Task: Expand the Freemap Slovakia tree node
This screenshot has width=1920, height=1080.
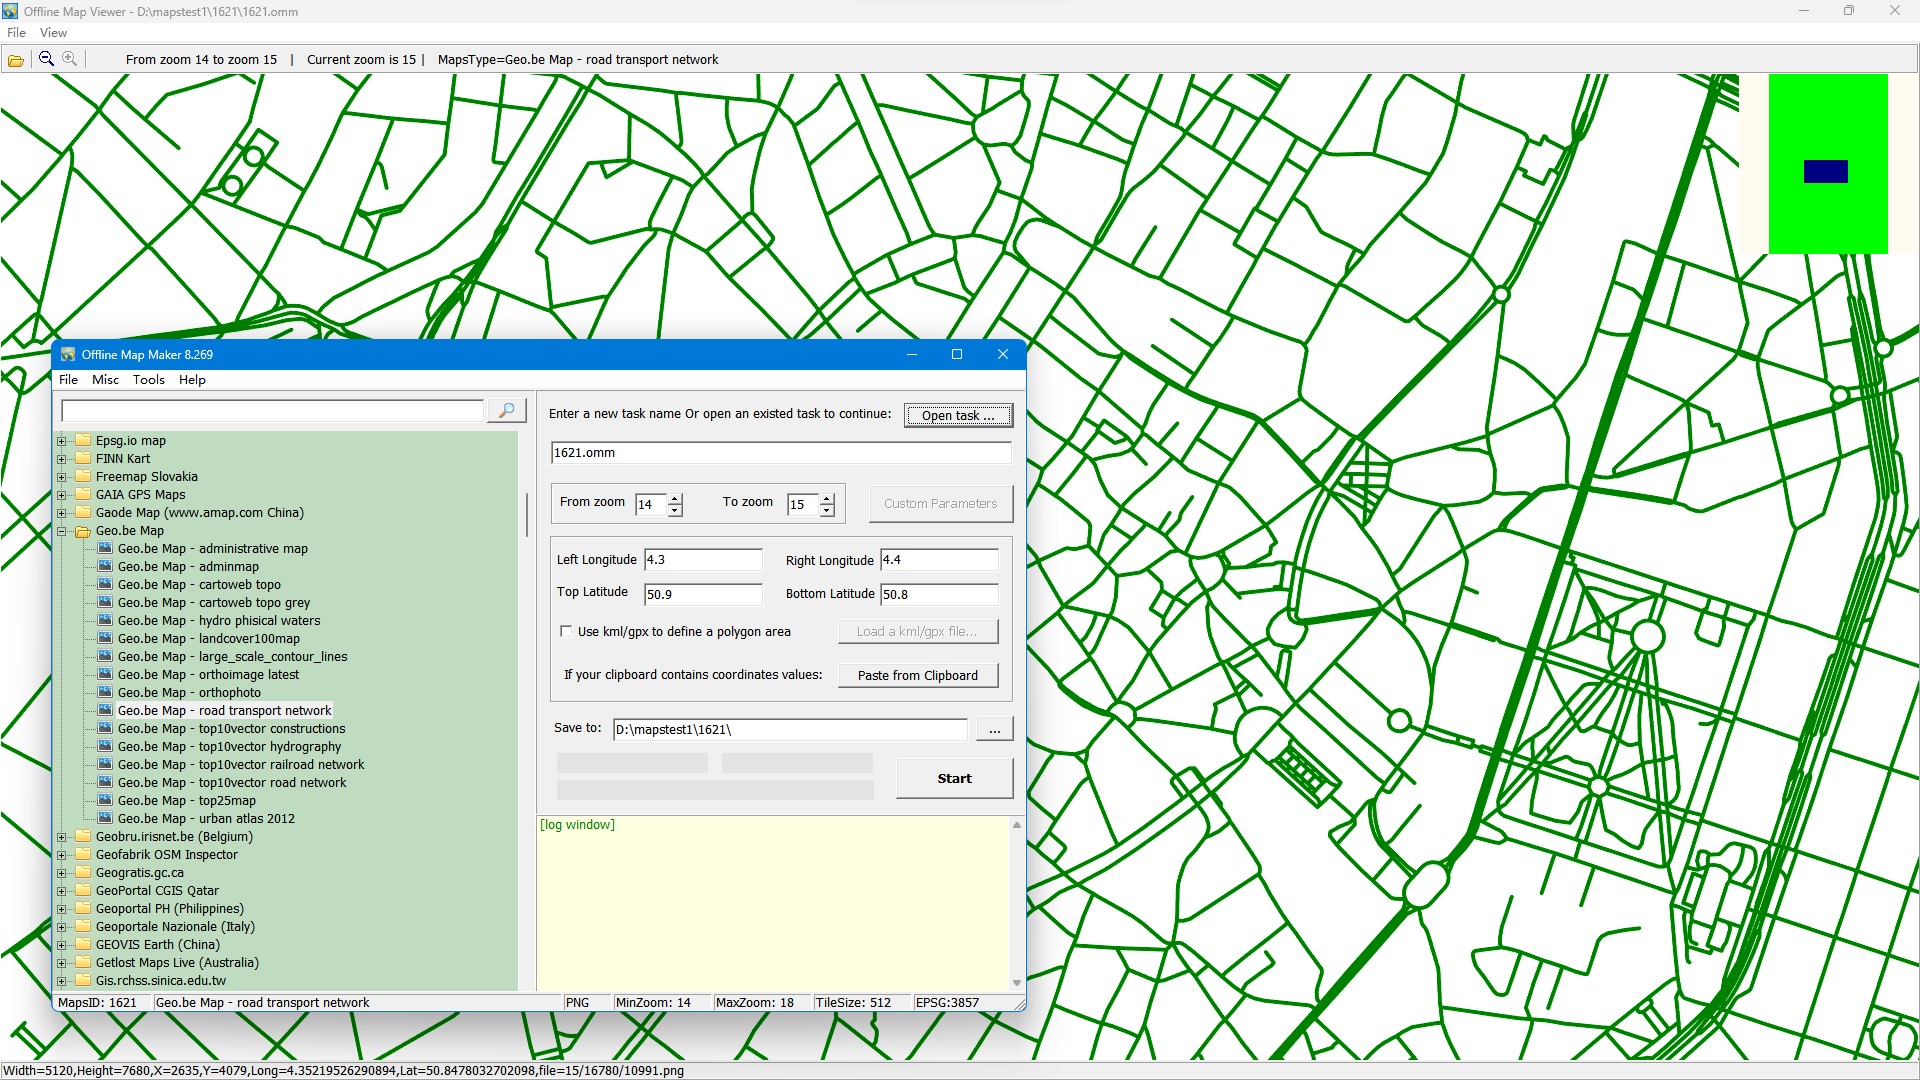Action: [x=62, y=477]
